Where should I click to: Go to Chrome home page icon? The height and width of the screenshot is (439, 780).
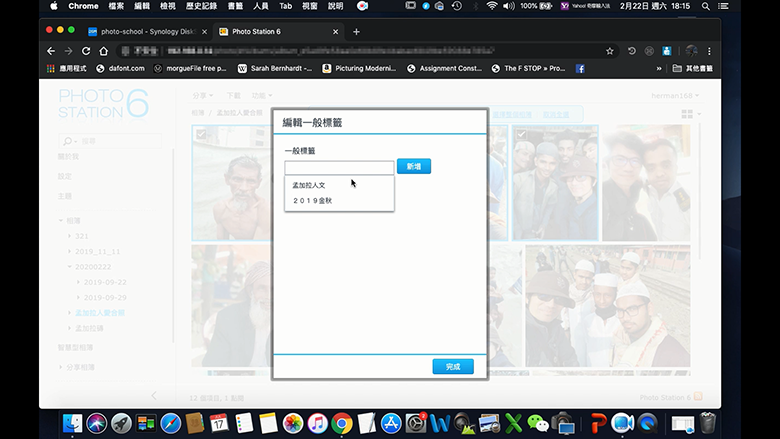pyautogui.click(x=103, y=51)
